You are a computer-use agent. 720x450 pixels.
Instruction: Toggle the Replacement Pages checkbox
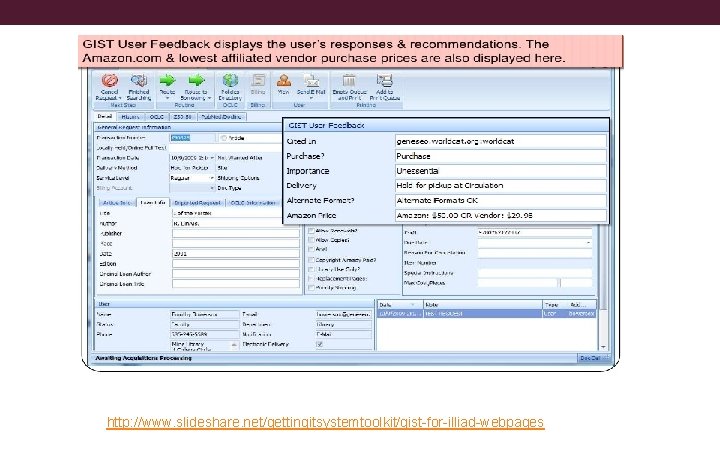311,279
